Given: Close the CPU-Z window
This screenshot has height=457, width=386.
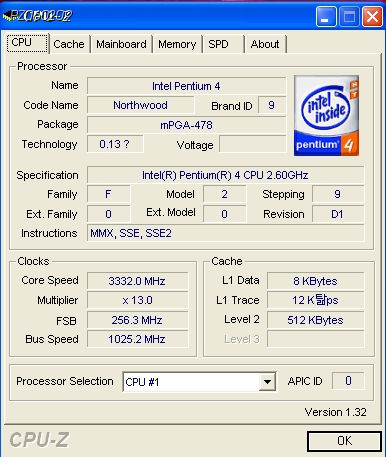Looking at the screenshot, I should [x=372, y=16].
